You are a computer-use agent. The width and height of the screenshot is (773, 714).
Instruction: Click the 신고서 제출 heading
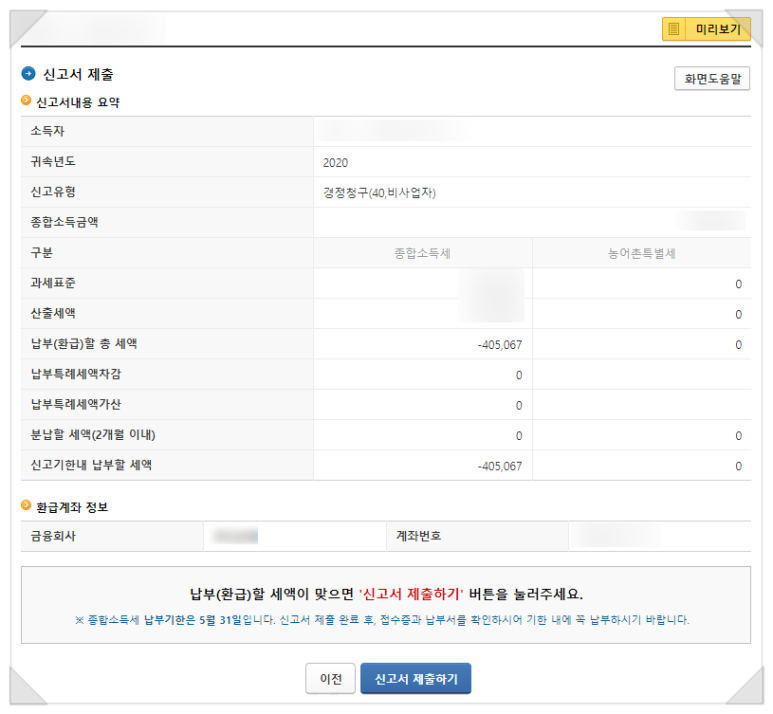78,74
